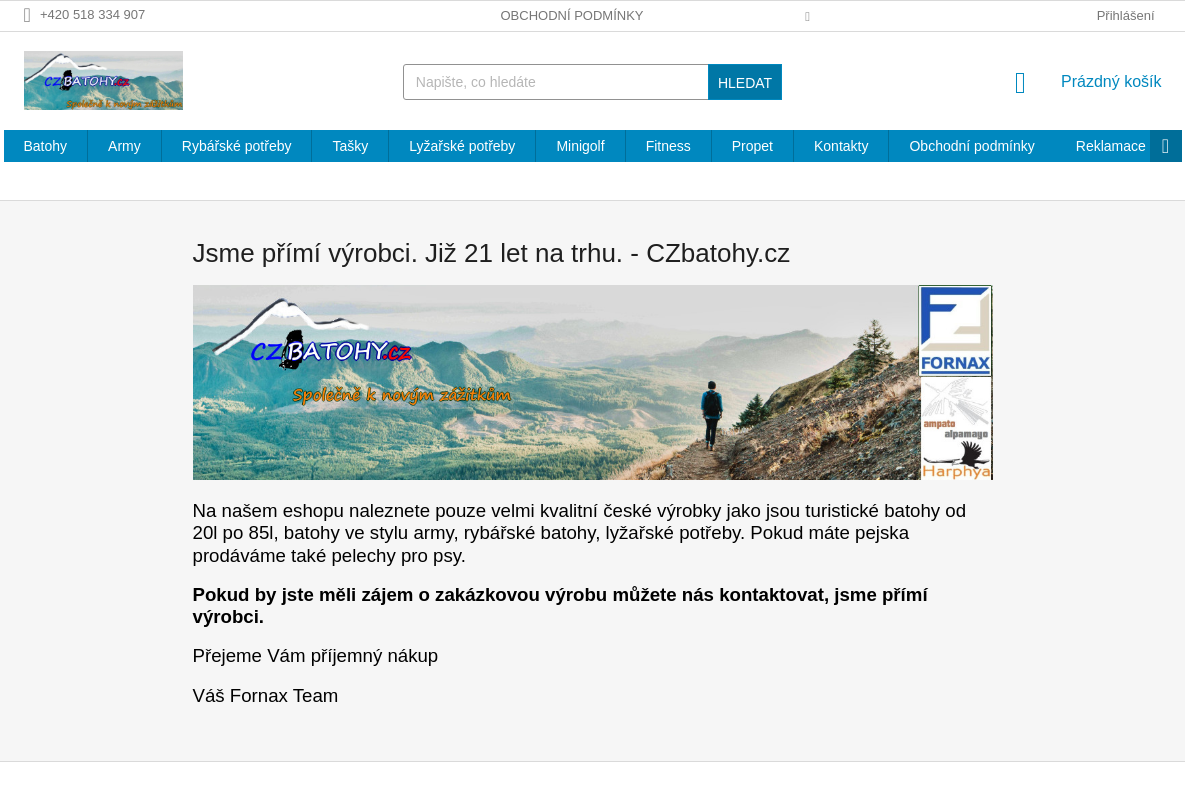The height and width of the screenshot is (800, 1200).
Task: Click the small arrow icon in the top bar
Action: [807, 16]
